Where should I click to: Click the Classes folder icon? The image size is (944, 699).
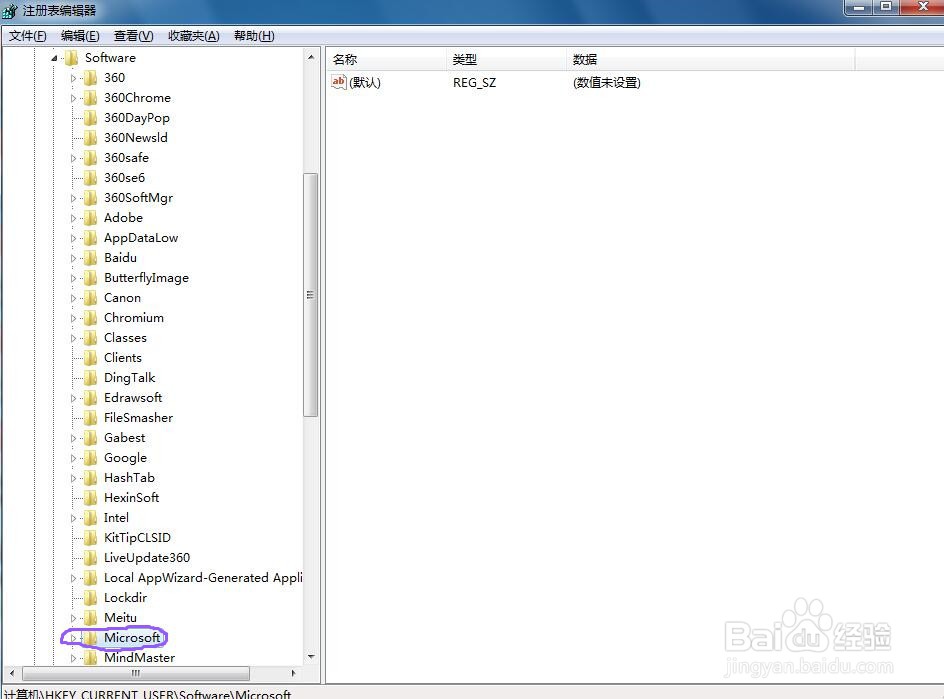click(90, 338)
